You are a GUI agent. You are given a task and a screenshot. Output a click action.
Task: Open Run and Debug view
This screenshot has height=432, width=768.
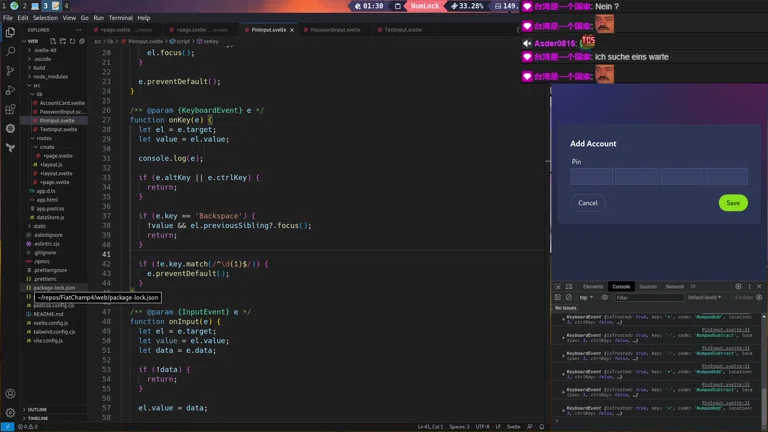click(x=11, y=90)
